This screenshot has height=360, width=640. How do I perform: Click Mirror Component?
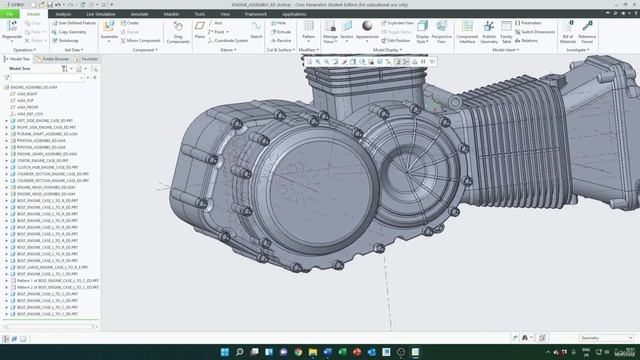pos(140,41)
